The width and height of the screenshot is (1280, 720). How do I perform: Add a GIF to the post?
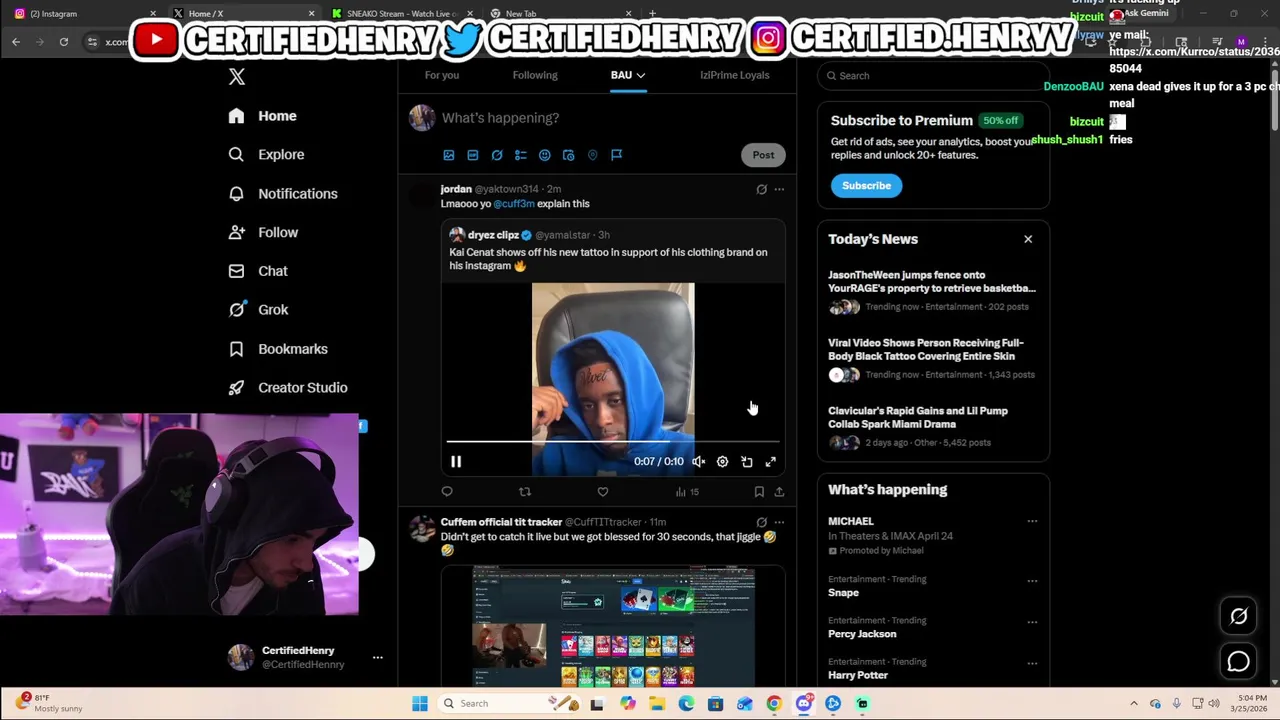coord(473,155)
